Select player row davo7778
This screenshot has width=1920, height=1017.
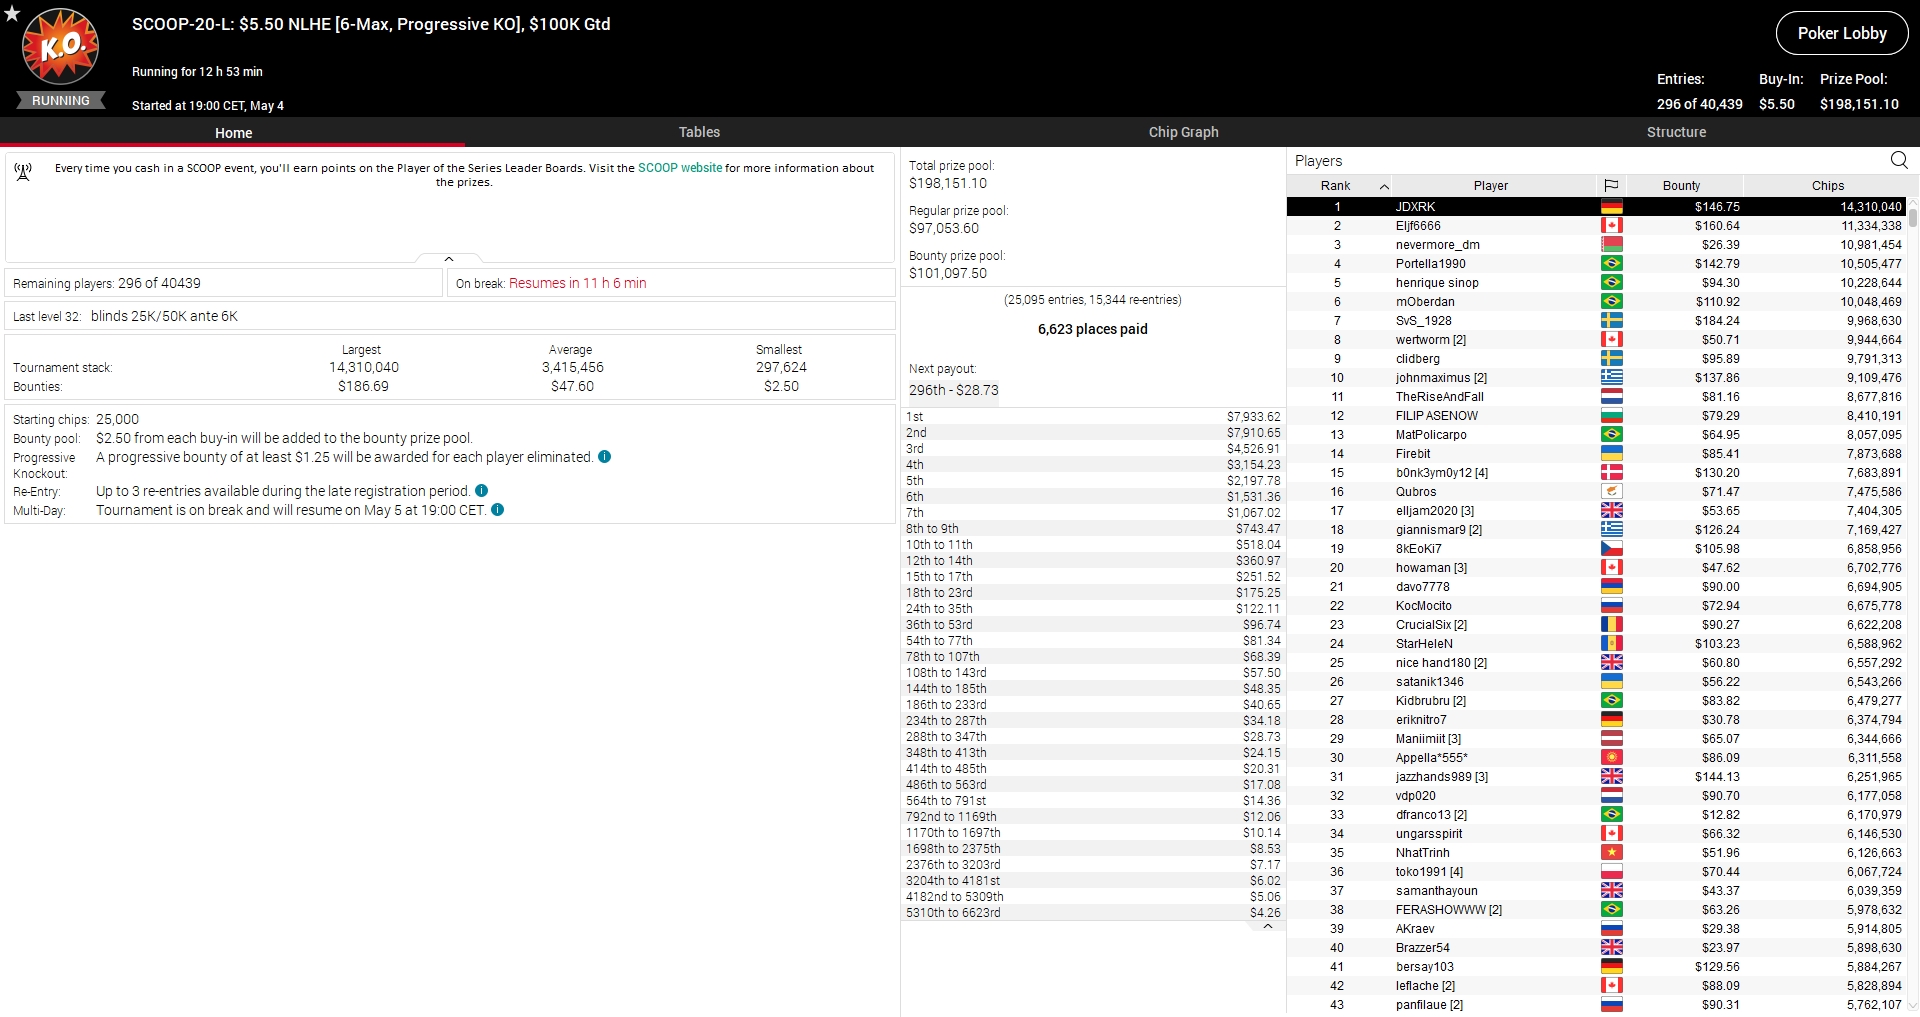click(x=1596, y=587)
